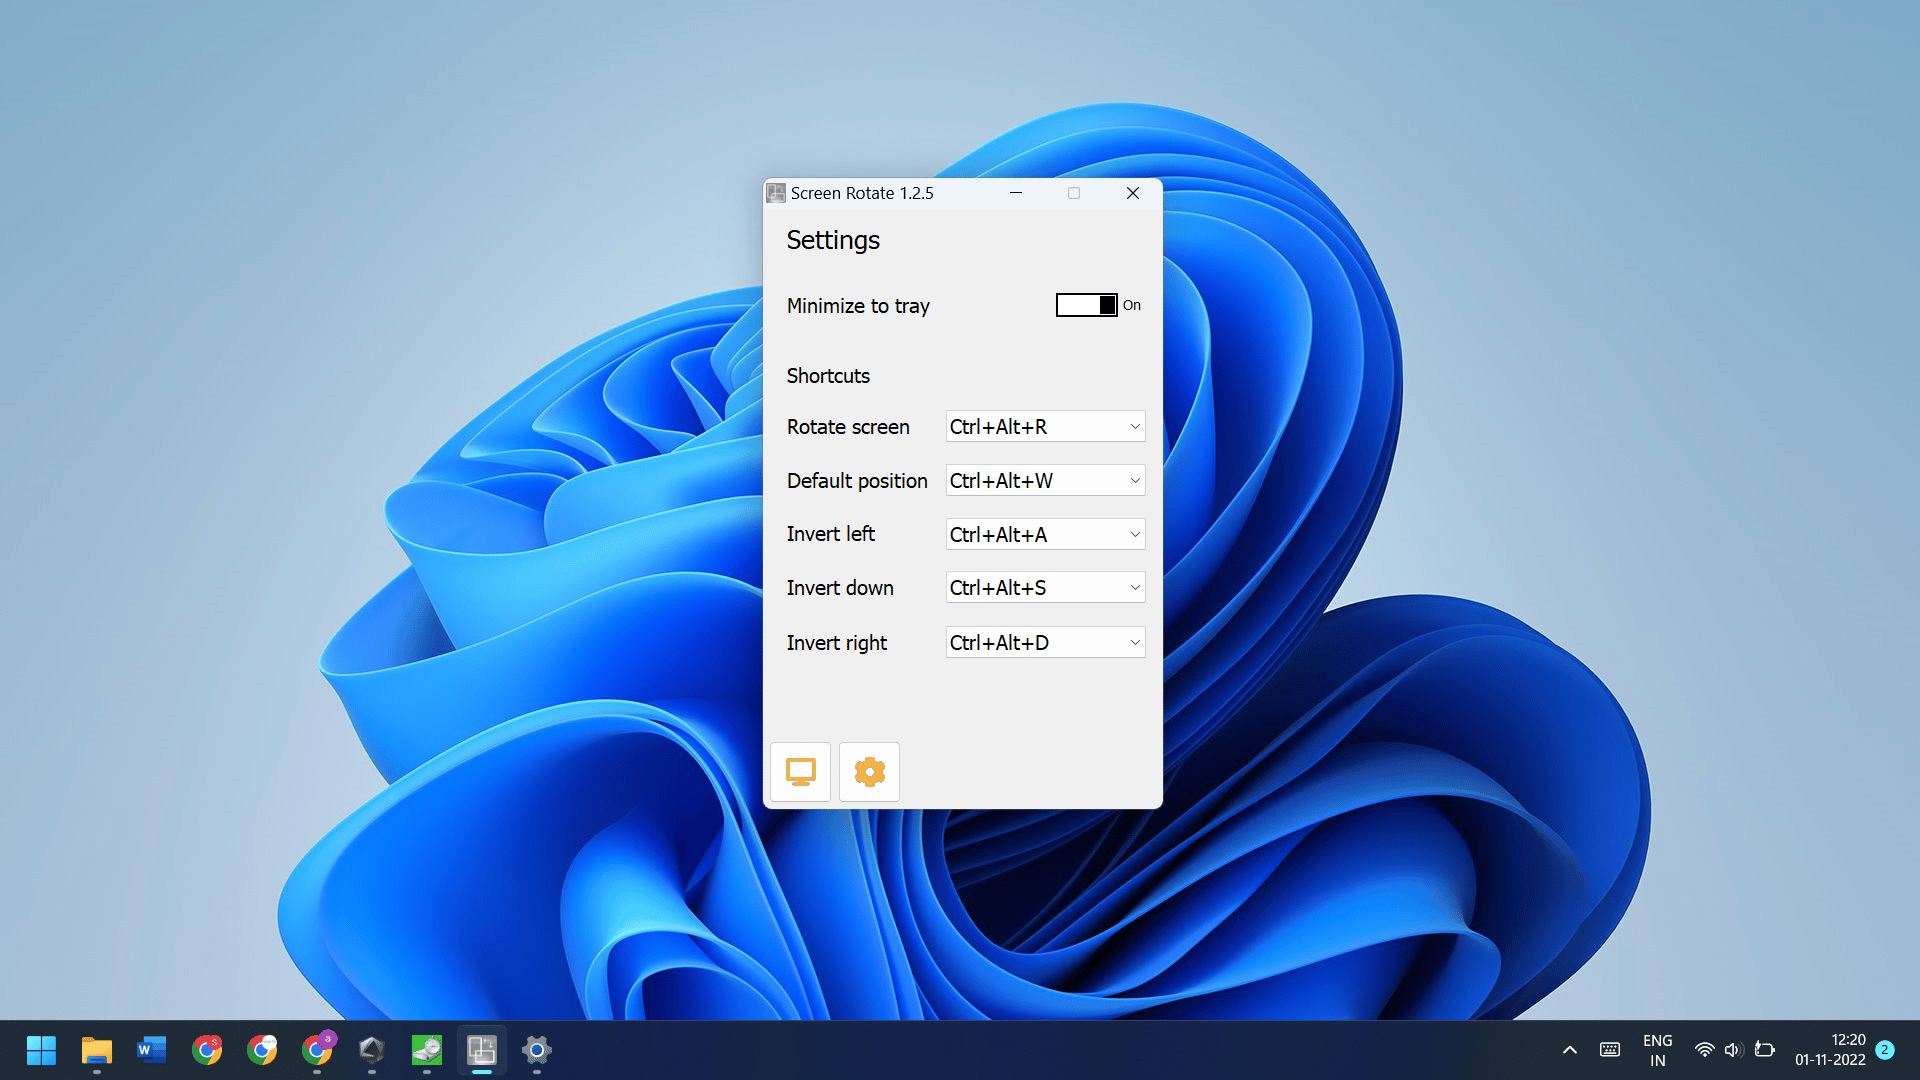Open the Chrome icon with purple profile badge
The width and height of the screenshot is (1920, 1080).
[x=317, y=1050]
